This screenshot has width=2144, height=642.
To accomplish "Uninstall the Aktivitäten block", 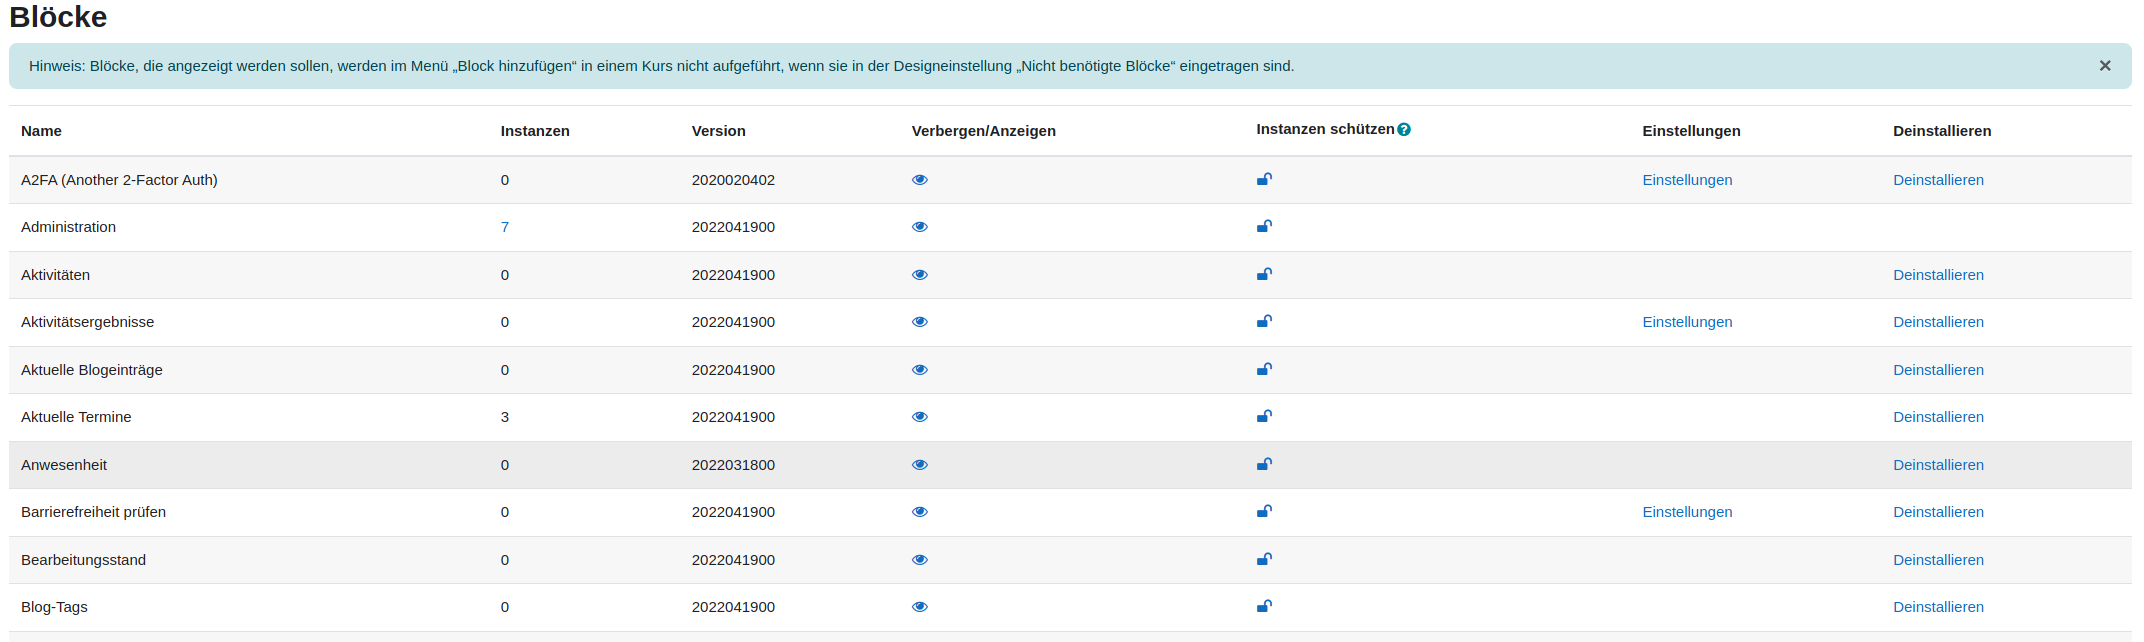I will [1938, 275].
